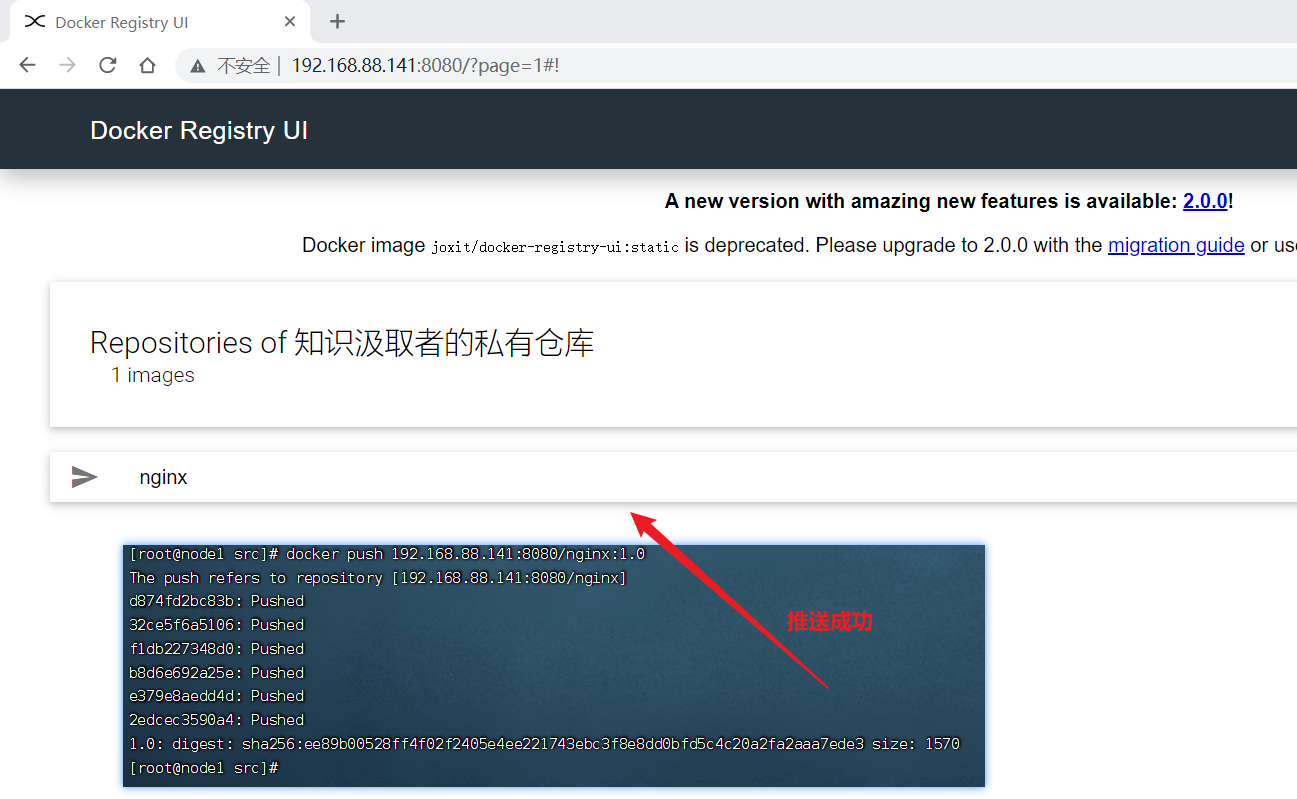
Task: Open the 2.0.0 new version link
Action: 1205,201
